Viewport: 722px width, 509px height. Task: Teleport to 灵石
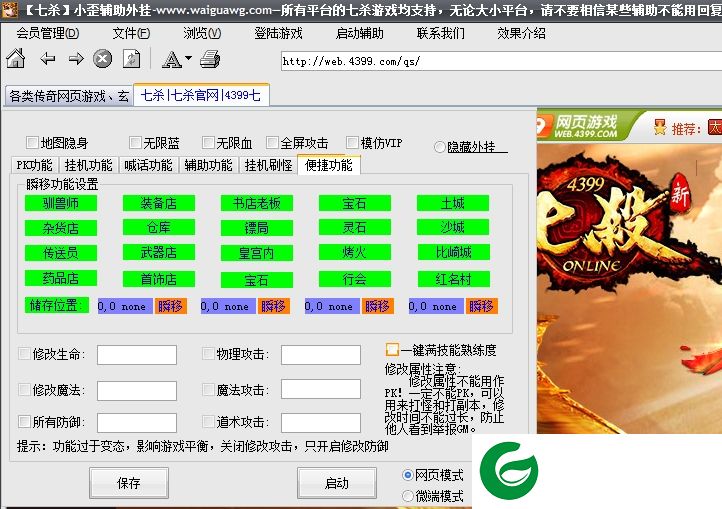pos(355,227)
